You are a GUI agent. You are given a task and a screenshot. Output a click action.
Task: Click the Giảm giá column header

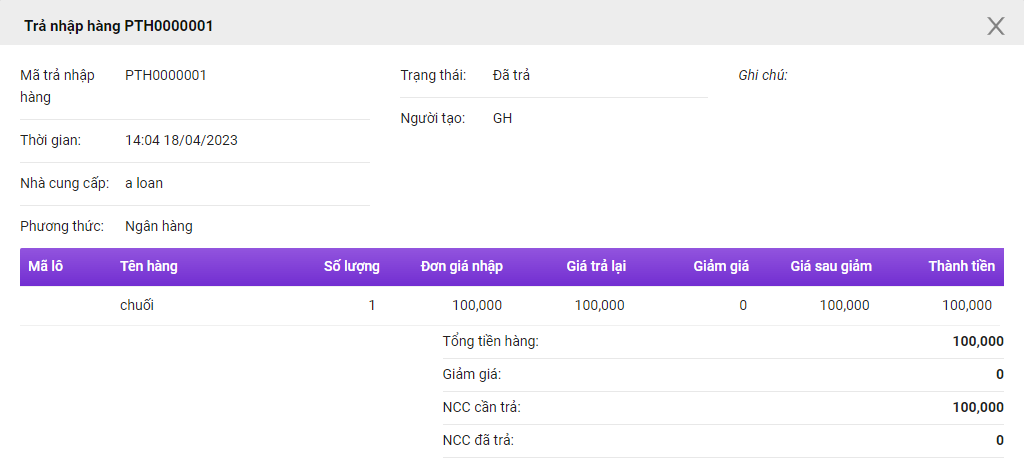point(721,266)
